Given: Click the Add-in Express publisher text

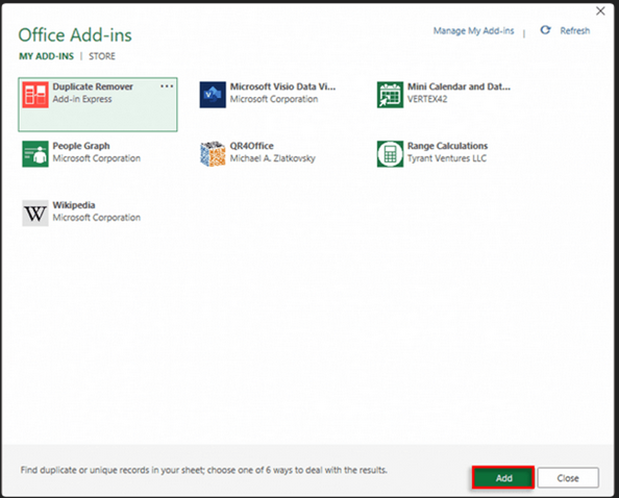Looking at the screenshot, I should [x=82, y=99].
